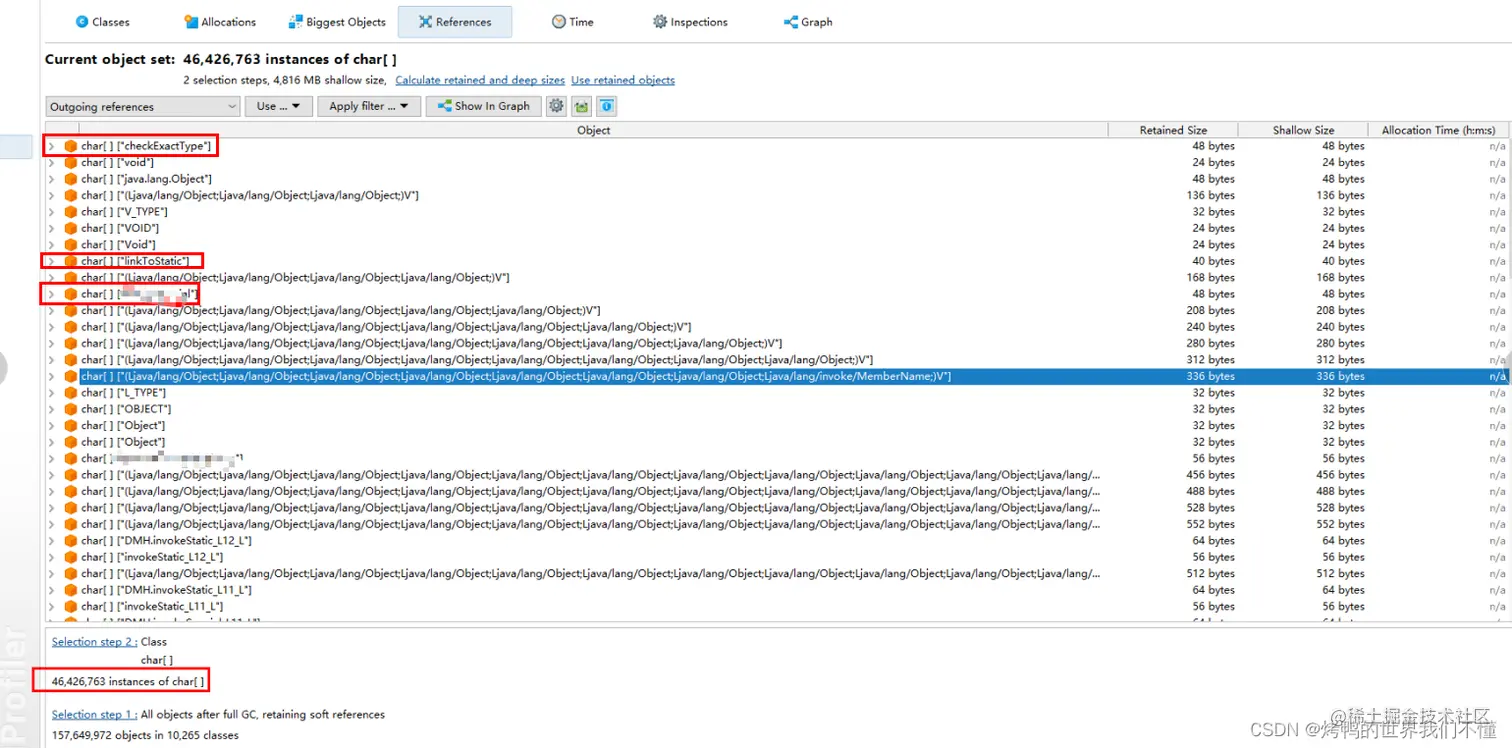Expand the "L_TYPE" char[] row
The width and height of the screenshot is (1512, 748).
[x=52, y=393]
